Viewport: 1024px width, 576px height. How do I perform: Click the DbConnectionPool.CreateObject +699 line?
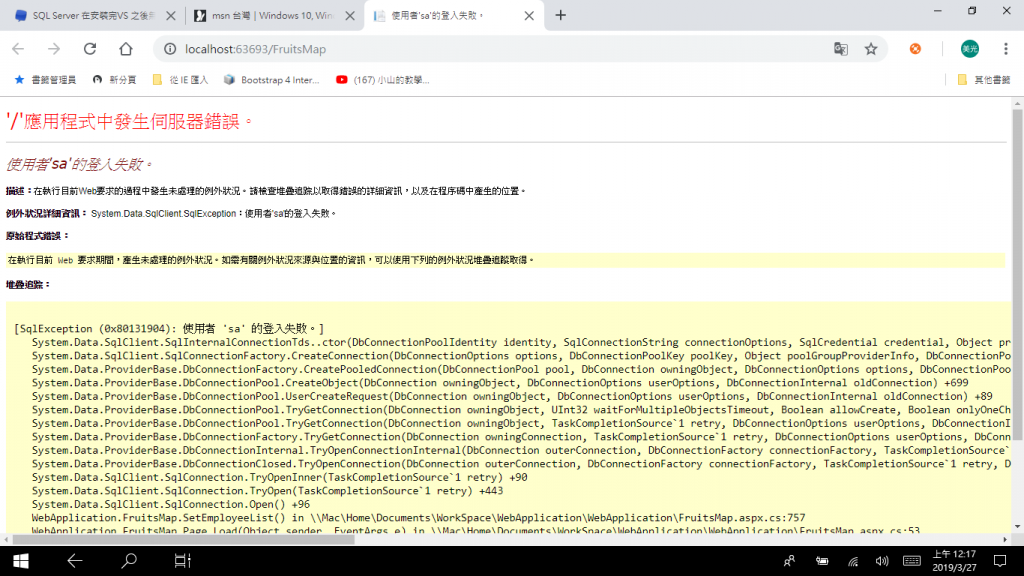[500, 383]
